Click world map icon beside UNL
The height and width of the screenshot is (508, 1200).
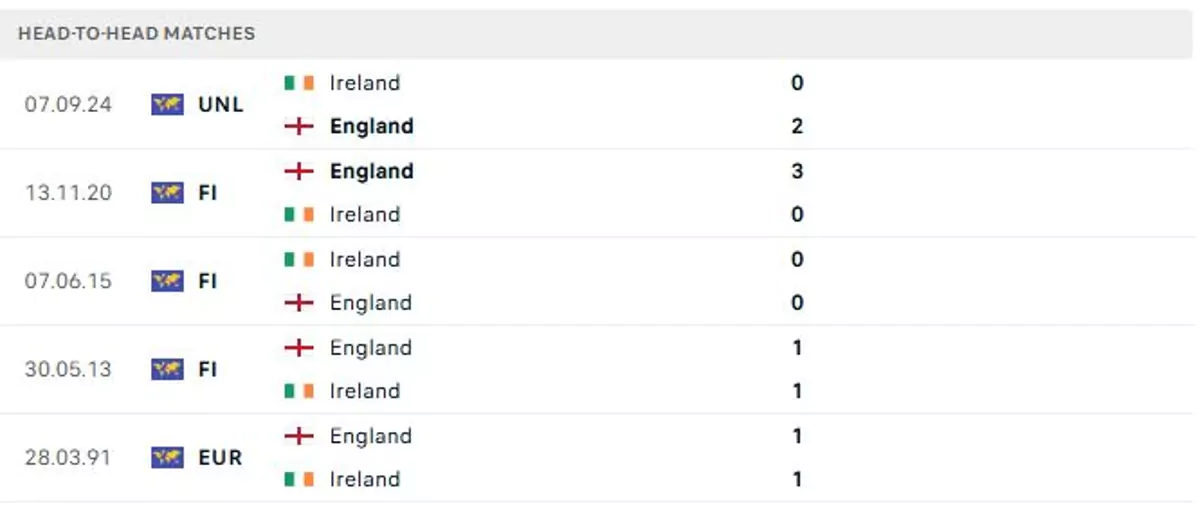(x=168, y=104)
